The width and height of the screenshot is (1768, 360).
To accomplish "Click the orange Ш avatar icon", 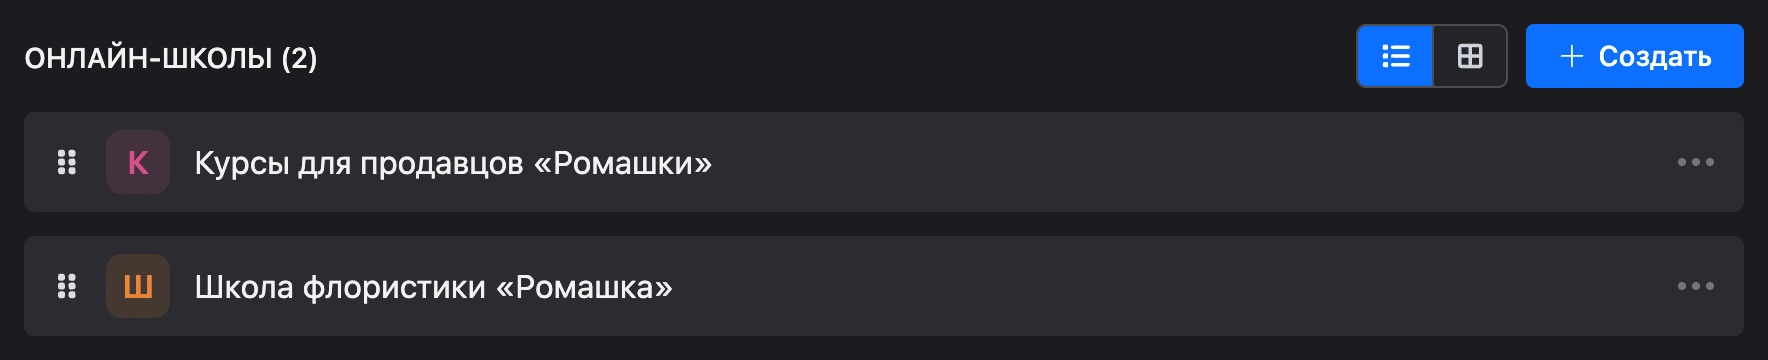I will click(138, 286).
